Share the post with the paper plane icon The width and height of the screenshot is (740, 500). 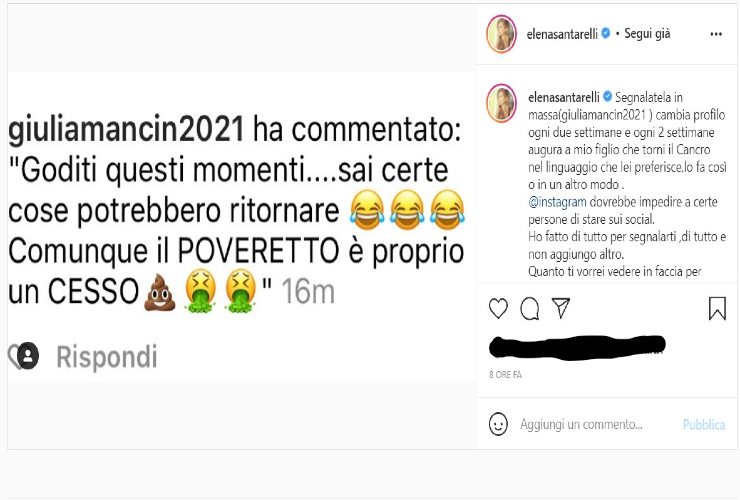(561, 308)
